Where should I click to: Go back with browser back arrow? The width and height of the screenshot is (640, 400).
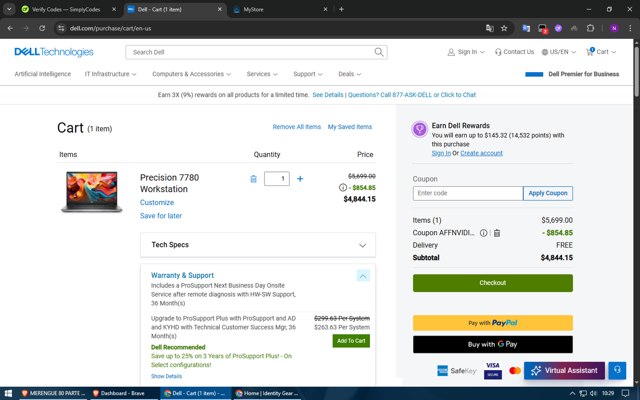(10, 28)
